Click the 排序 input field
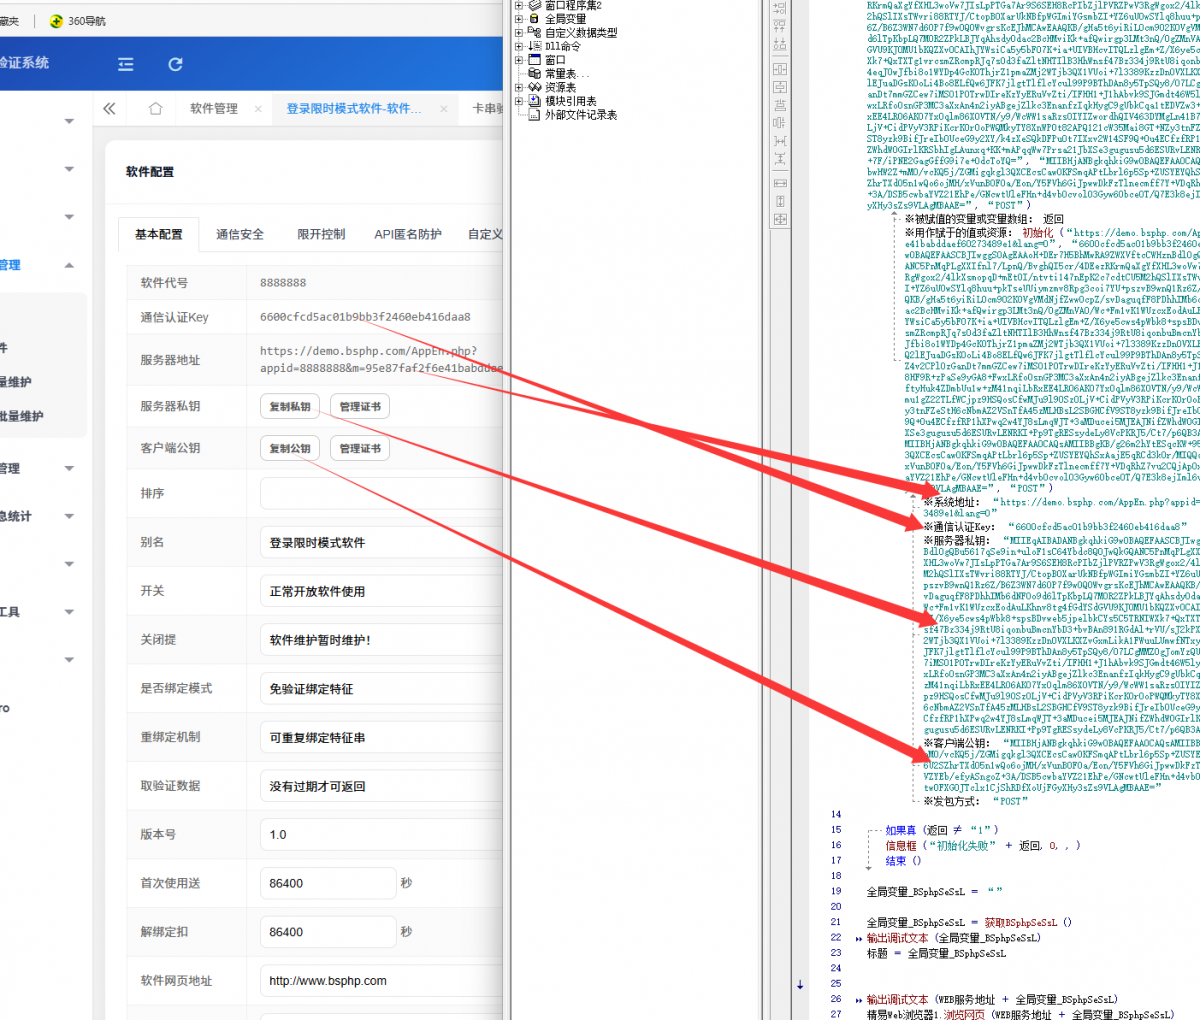The image size is (1200, 1020). click(382, 493)
